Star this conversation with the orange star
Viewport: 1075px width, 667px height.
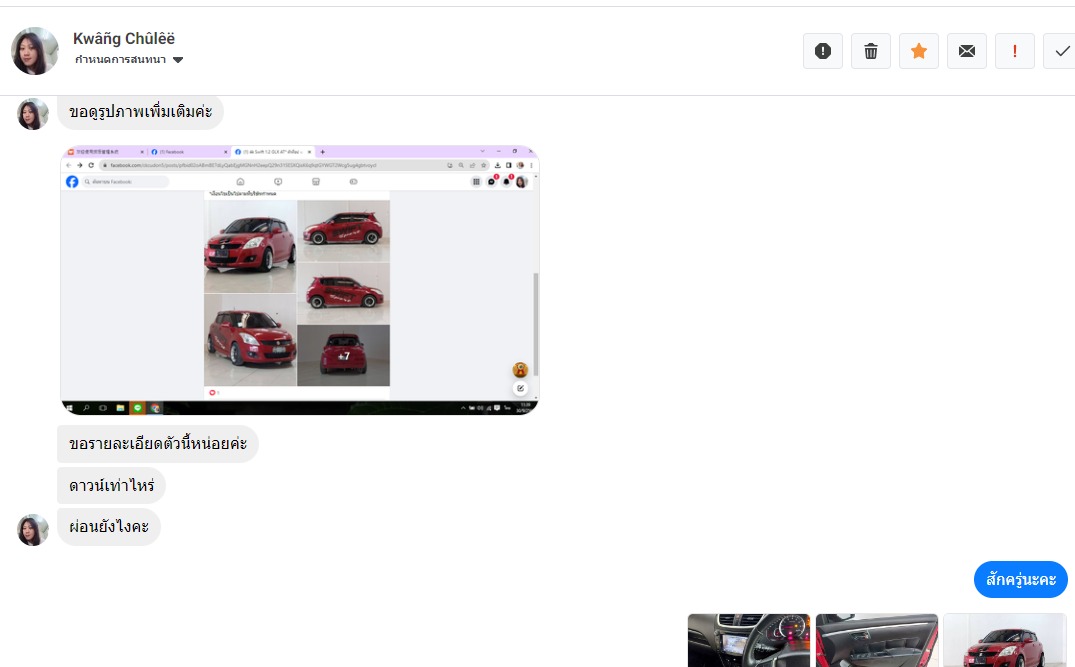pos(918,51)
